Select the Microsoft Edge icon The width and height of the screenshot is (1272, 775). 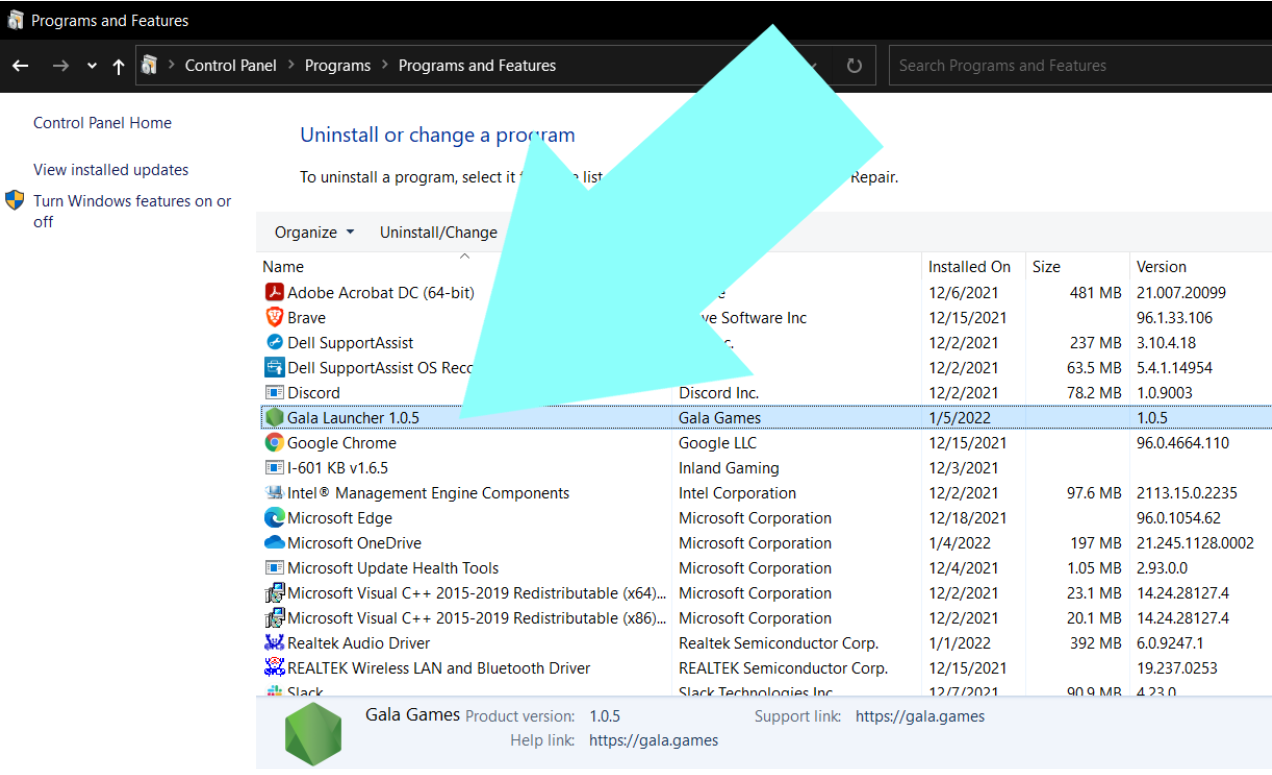(x=274, y=518)
